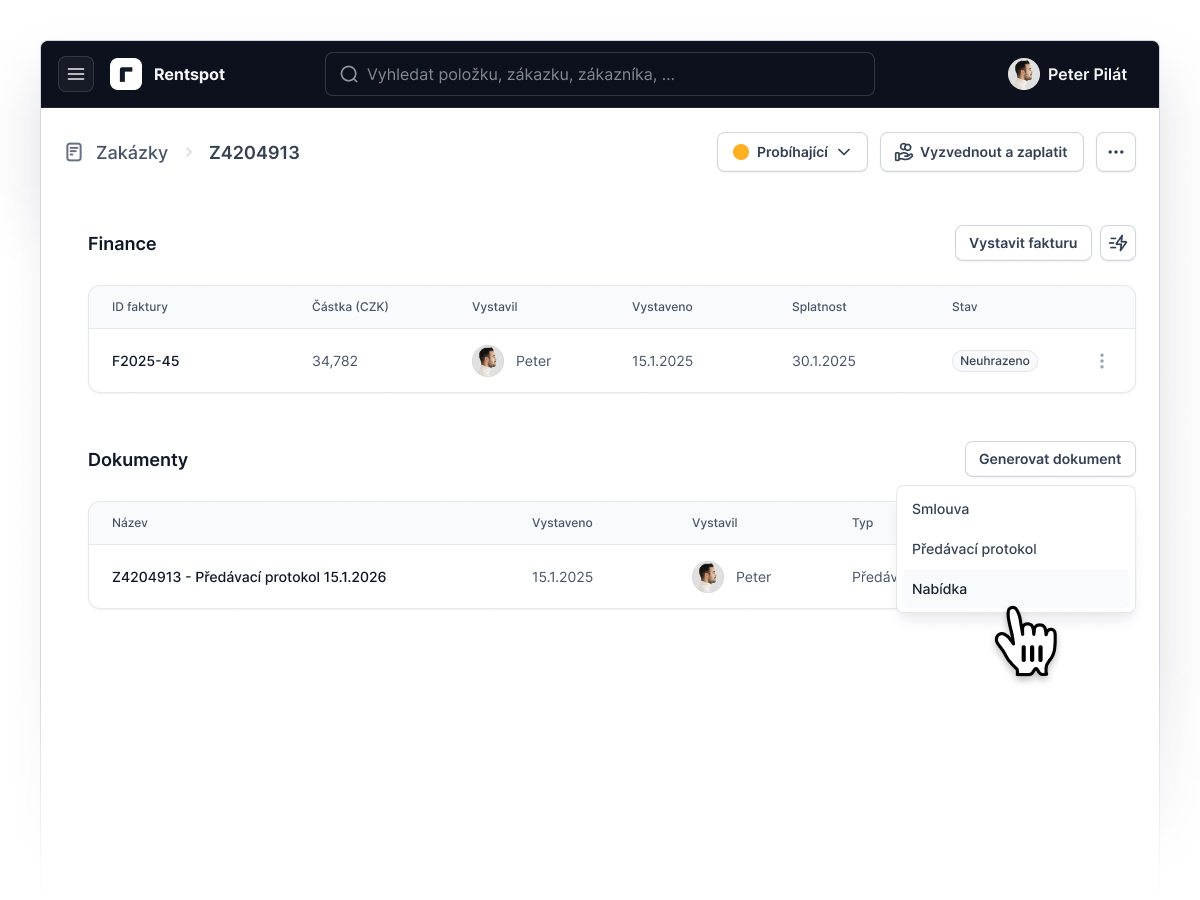Click the Dokumenty section heading

point(138,460)
